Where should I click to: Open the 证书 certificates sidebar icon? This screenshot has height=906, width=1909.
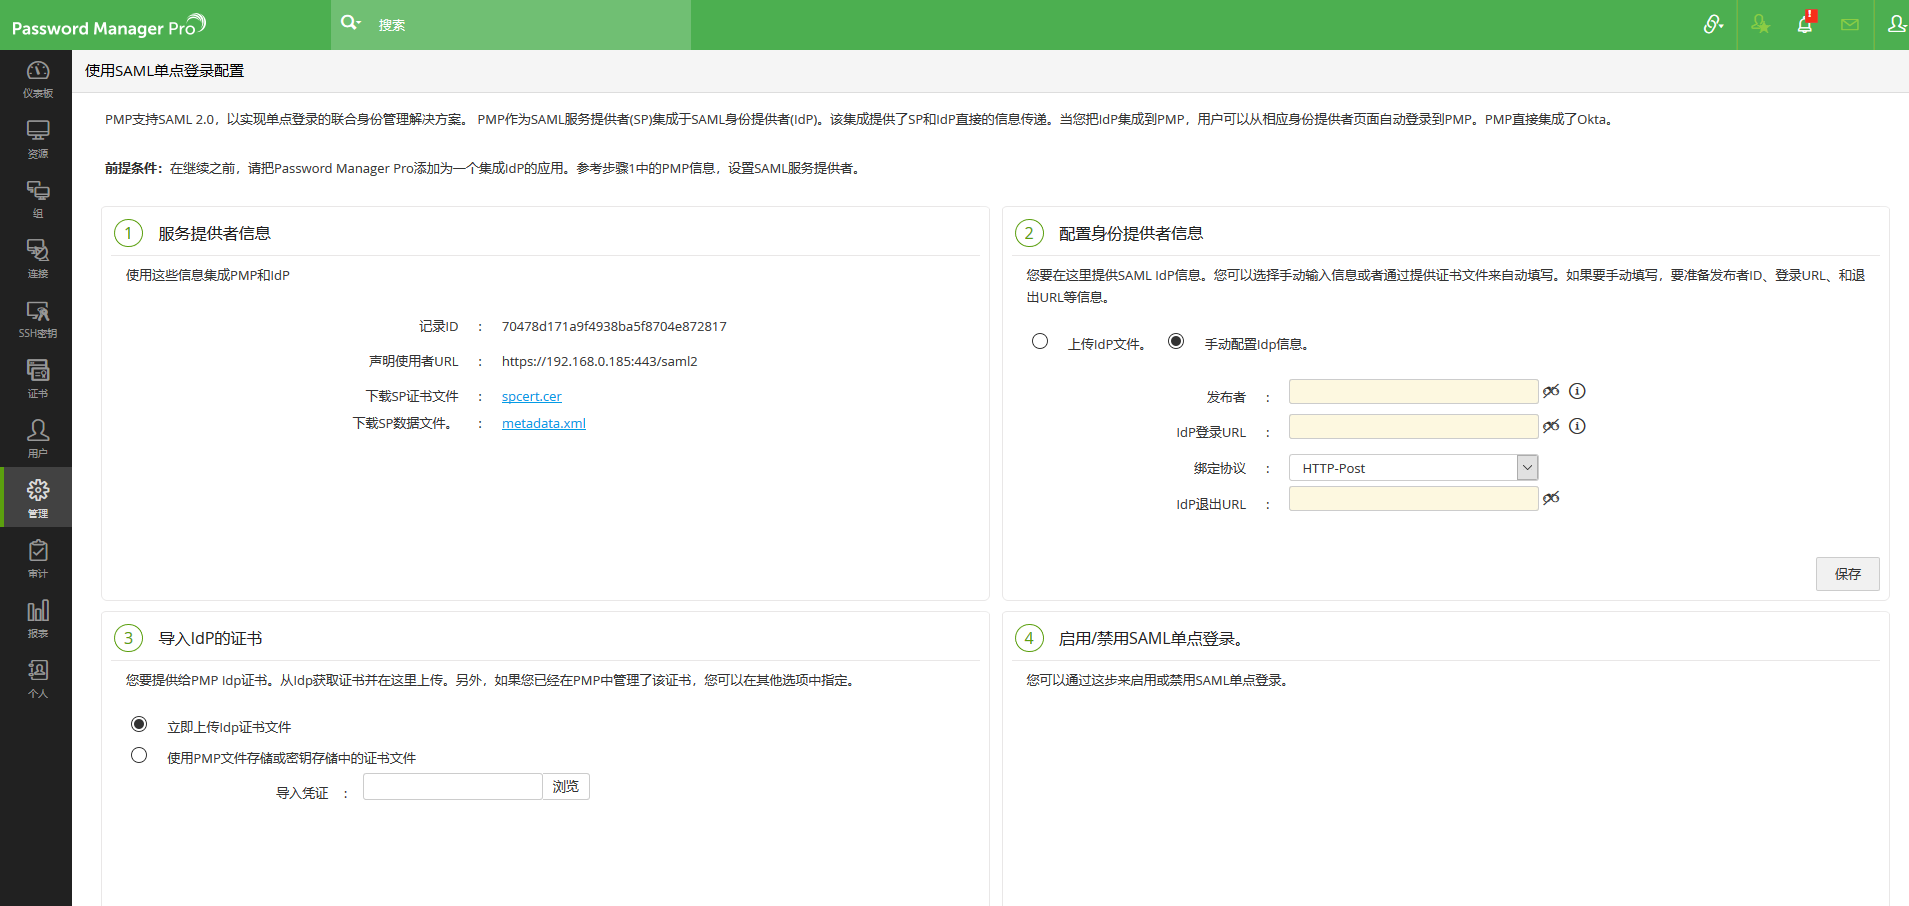point(37,378)
